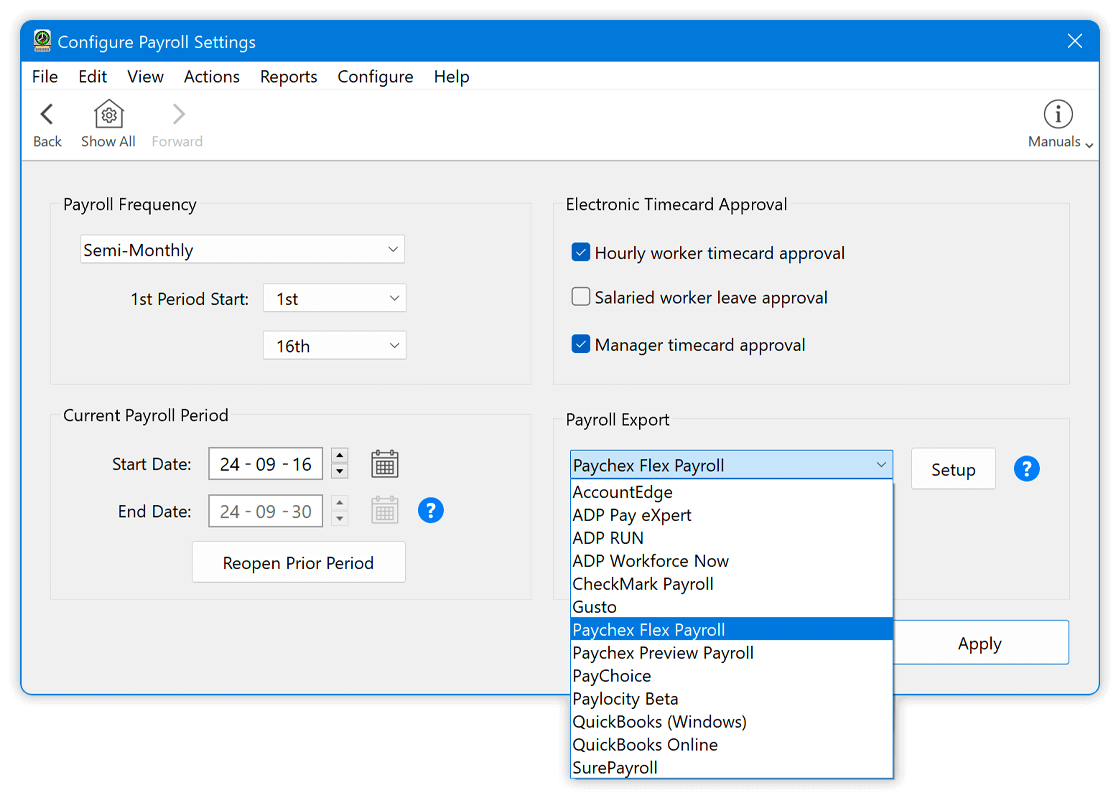The width and height of the screenshot is (1120, 800).
Task: Open Show All settings home icon
Action: coord(109,114)
